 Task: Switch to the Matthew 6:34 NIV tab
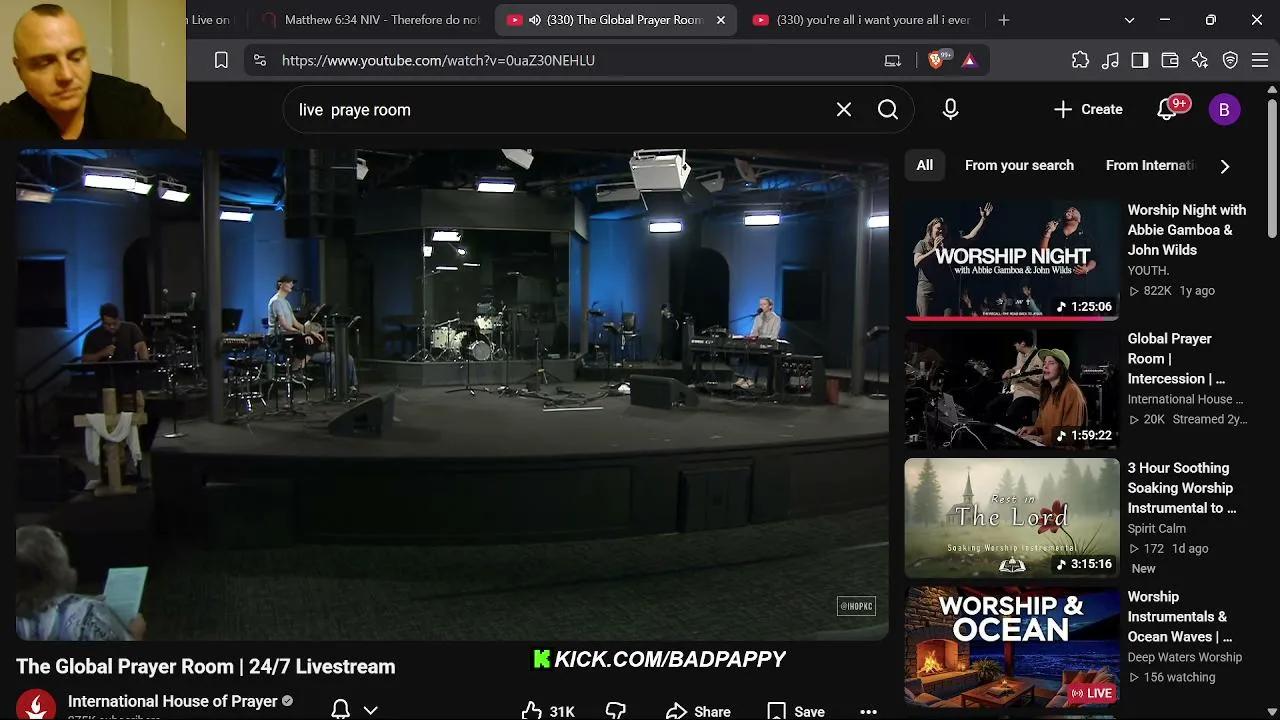371,20
